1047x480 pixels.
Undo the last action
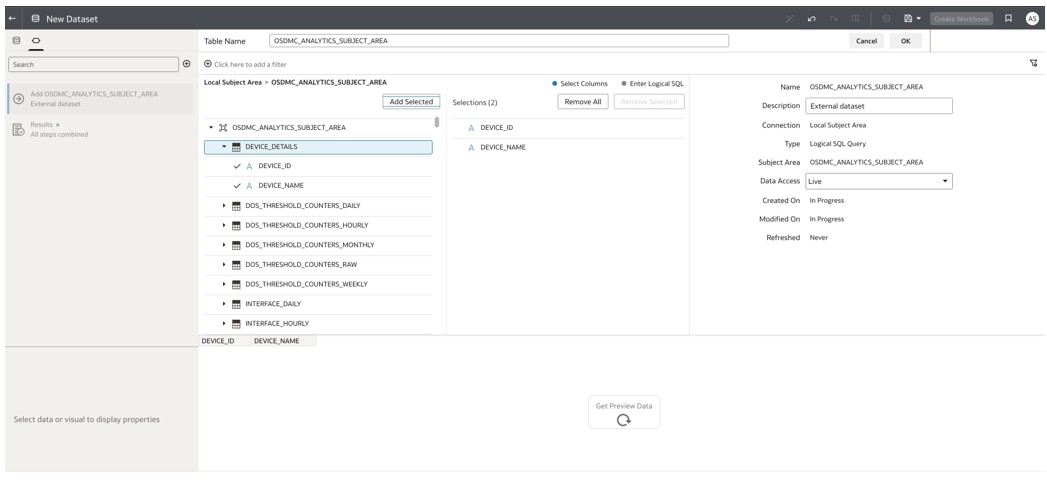click(x=811, y=19)
